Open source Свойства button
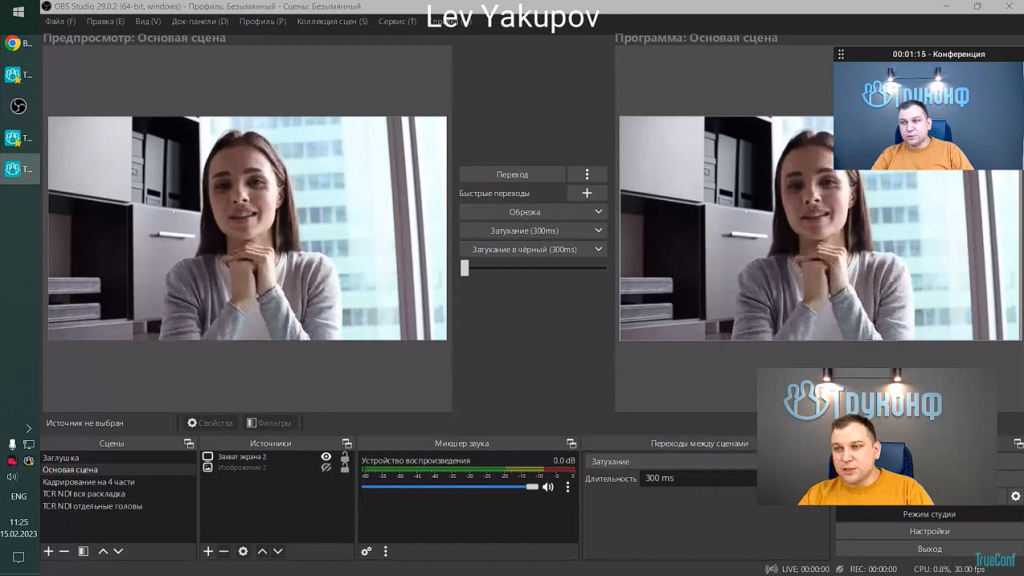 210,423
